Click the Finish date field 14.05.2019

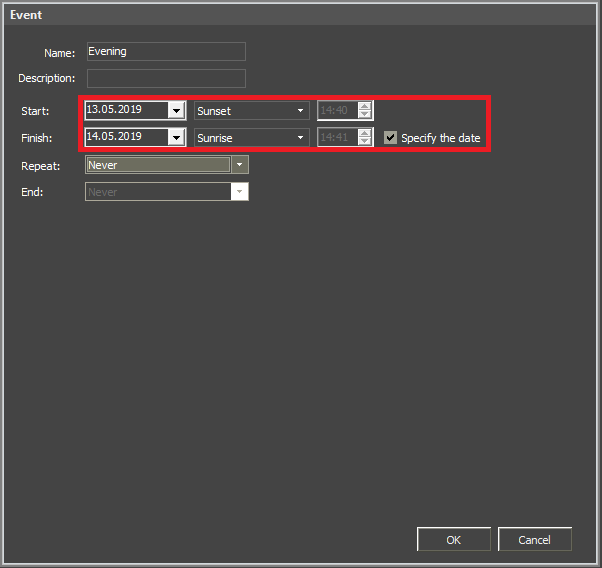126,137
